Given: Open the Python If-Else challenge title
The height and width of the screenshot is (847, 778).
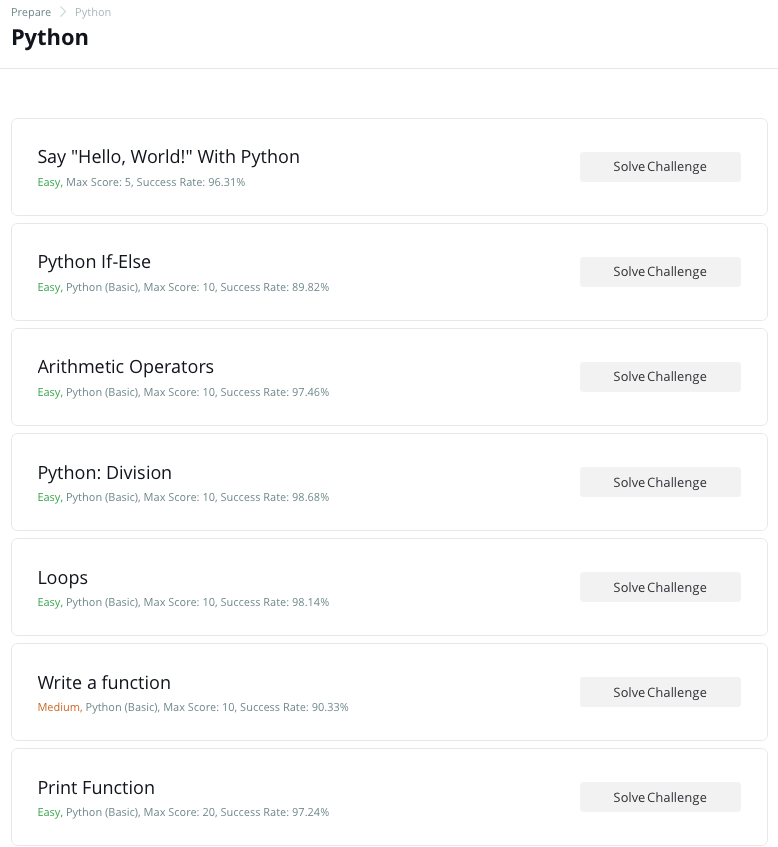Looking at the screenshot, I should click(94, 262).
